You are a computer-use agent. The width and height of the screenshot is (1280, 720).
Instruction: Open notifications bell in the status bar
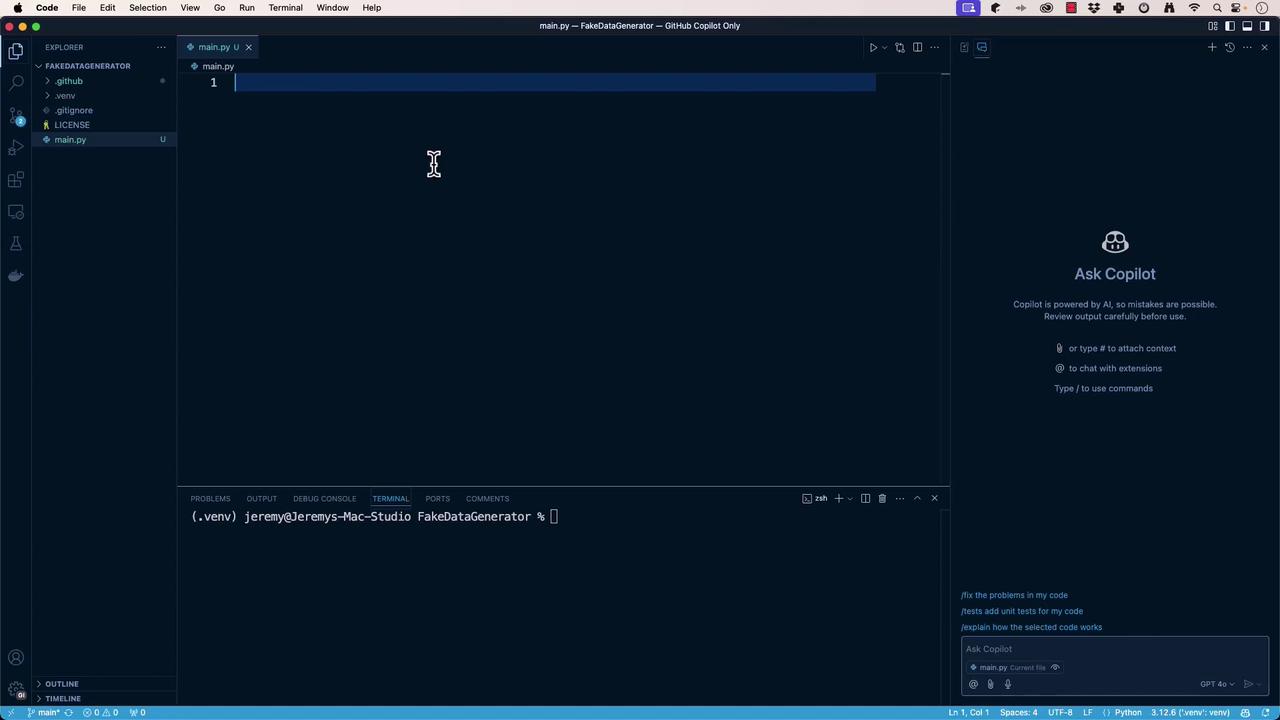coord(1265,712)
